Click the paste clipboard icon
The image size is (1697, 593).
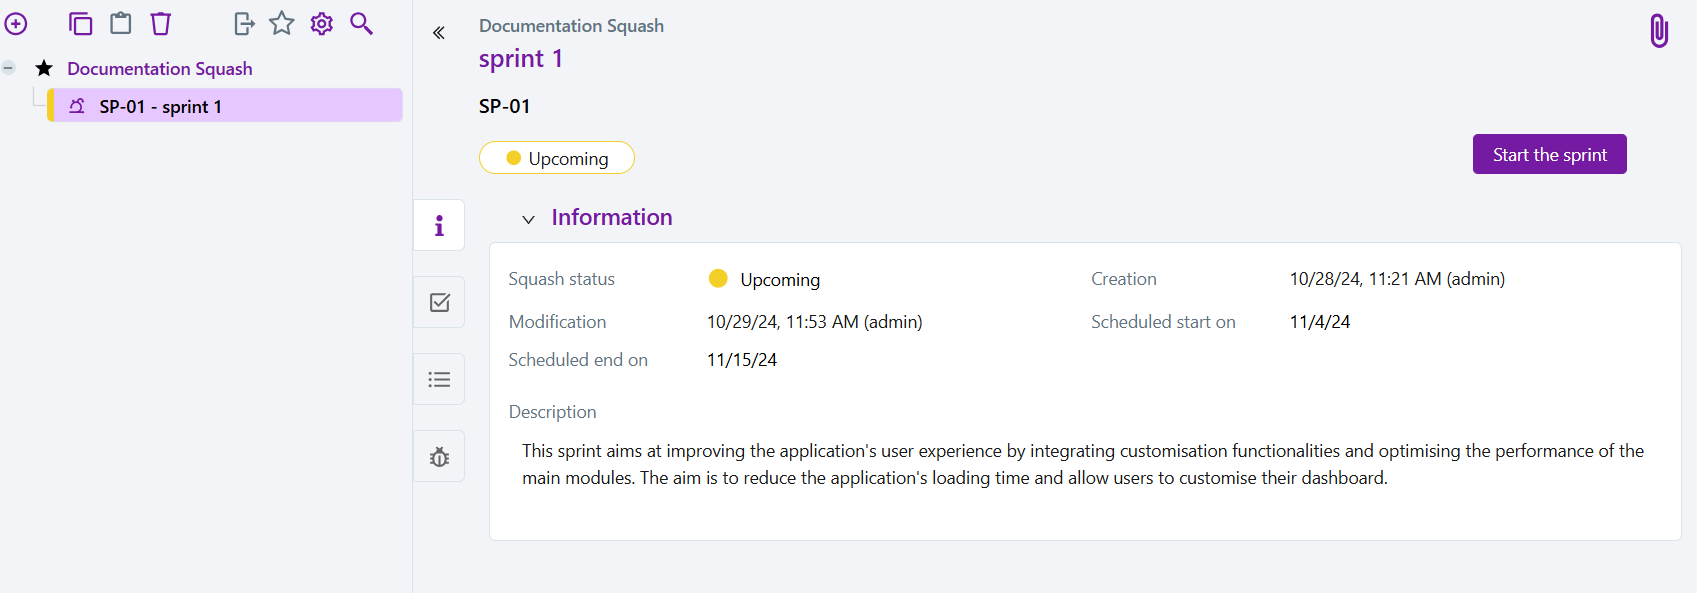pos(121,23)
